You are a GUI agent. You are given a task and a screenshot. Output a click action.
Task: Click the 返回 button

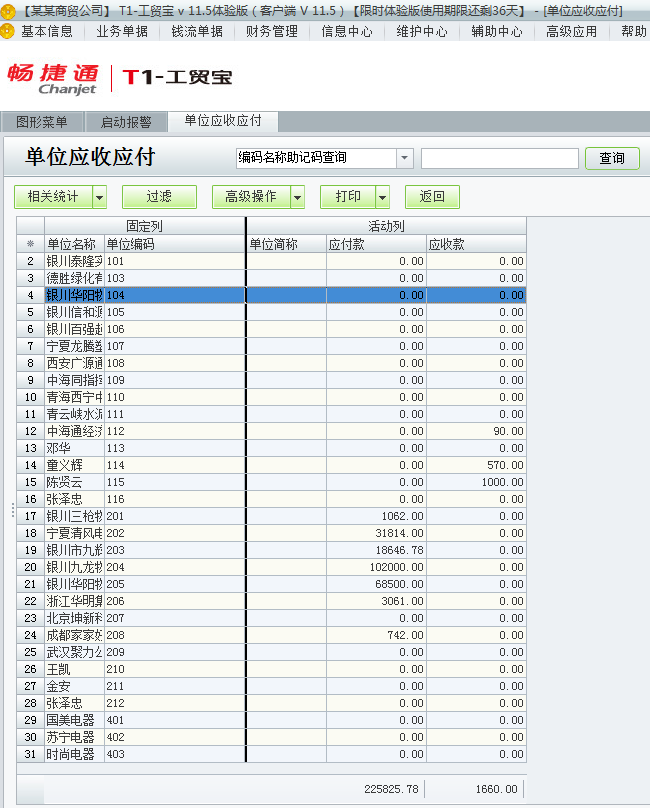click(432, 197)
